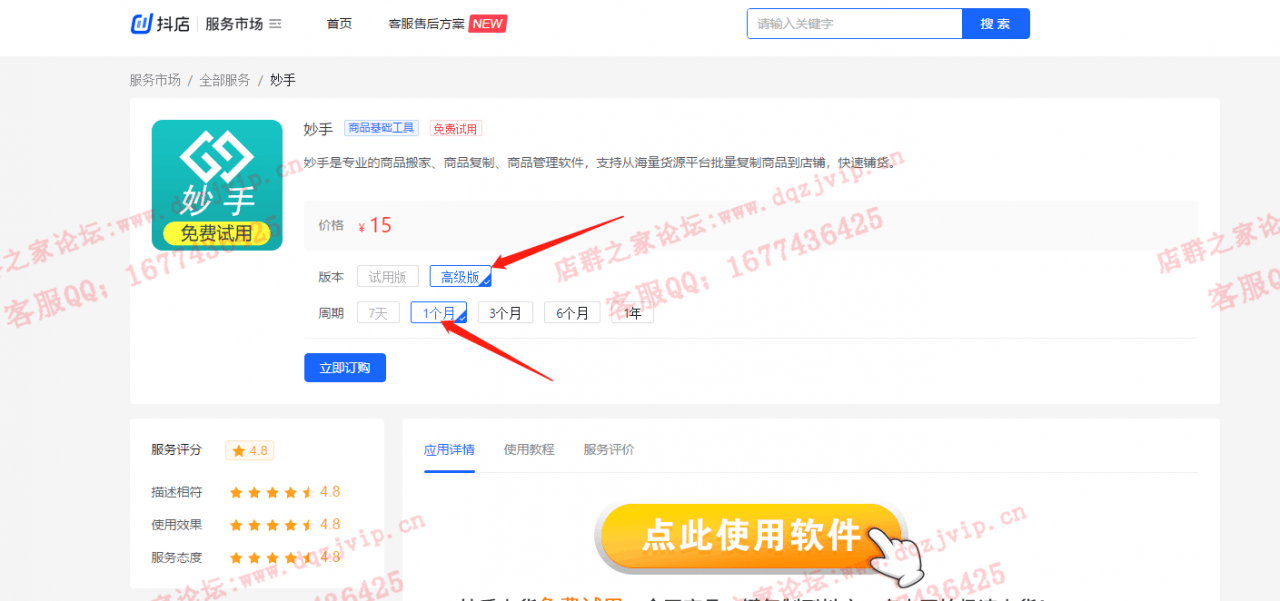Click the 妙手 product title text

318,129
